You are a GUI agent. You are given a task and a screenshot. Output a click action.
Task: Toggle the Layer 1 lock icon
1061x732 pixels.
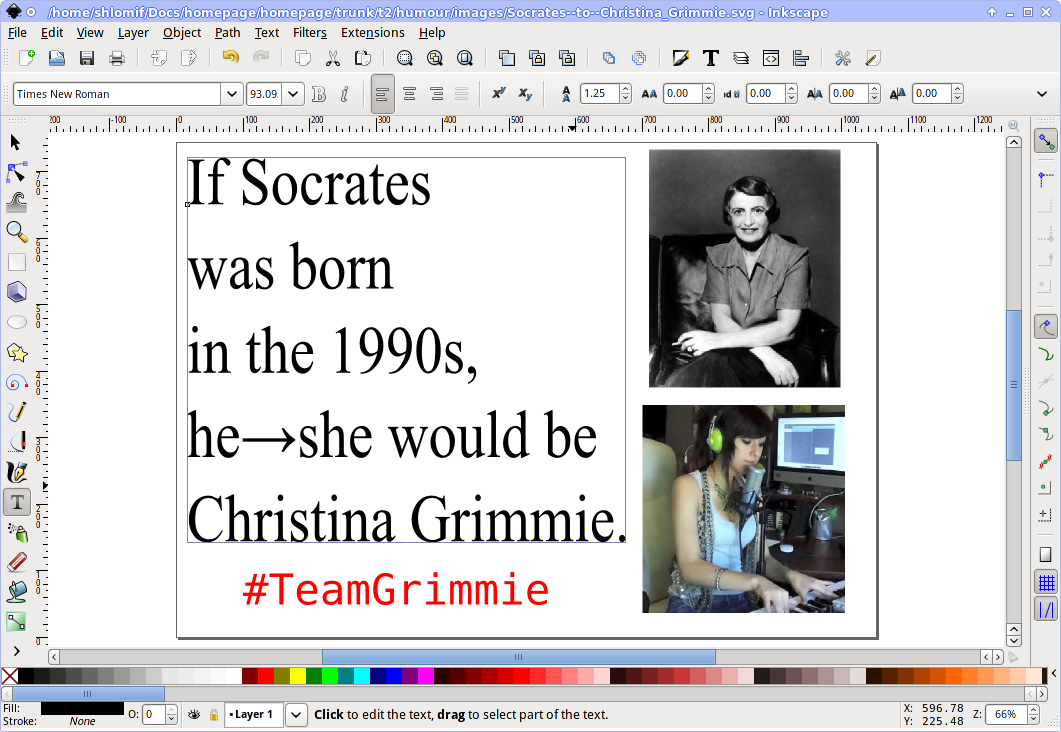tap(214, 714)
